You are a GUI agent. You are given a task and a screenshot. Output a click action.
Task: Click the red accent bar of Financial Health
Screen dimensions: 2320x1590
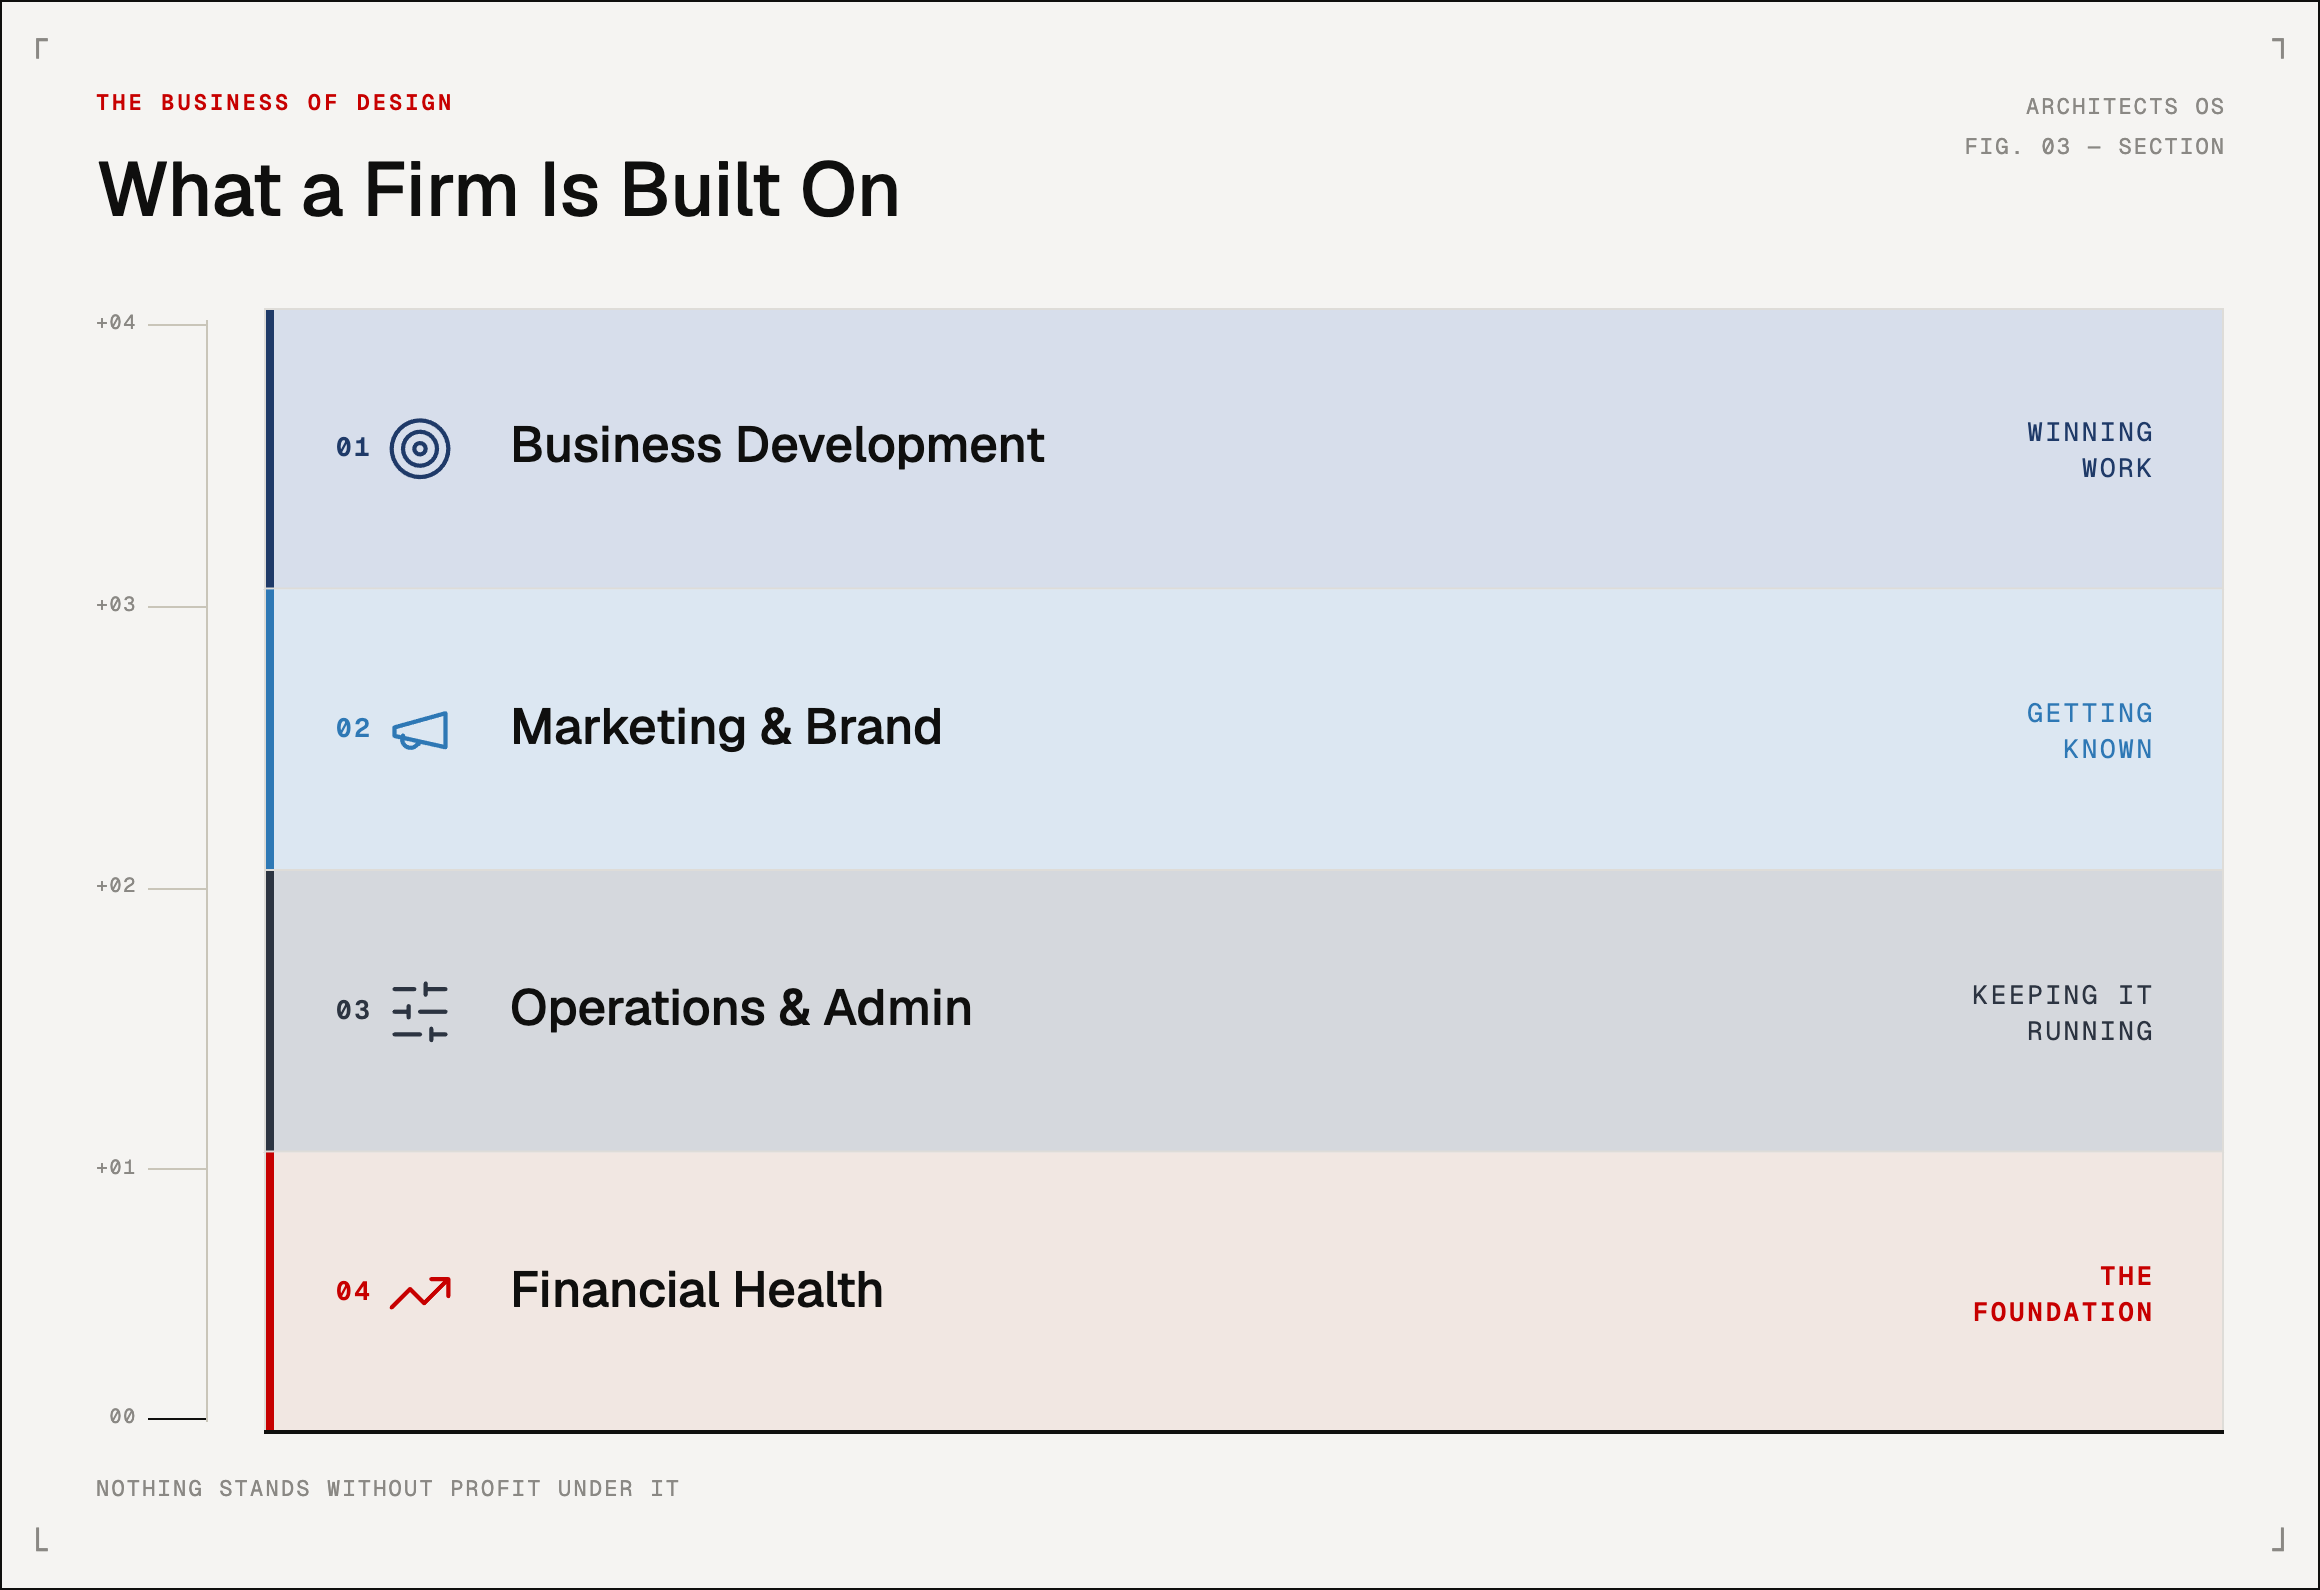[x=270, y=1291]
